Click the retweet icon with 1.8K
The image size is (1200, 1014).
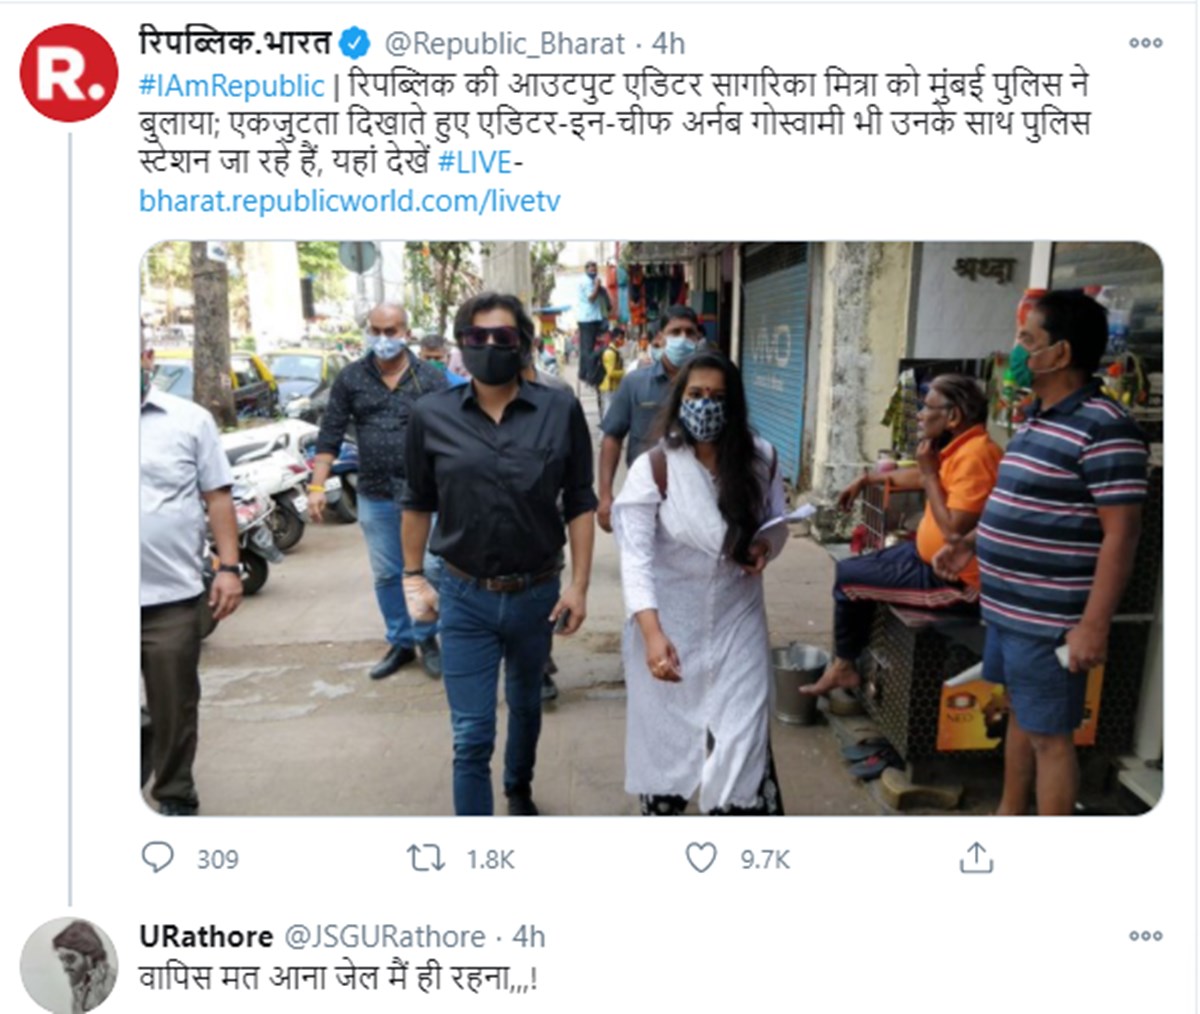tap(425, 858)
